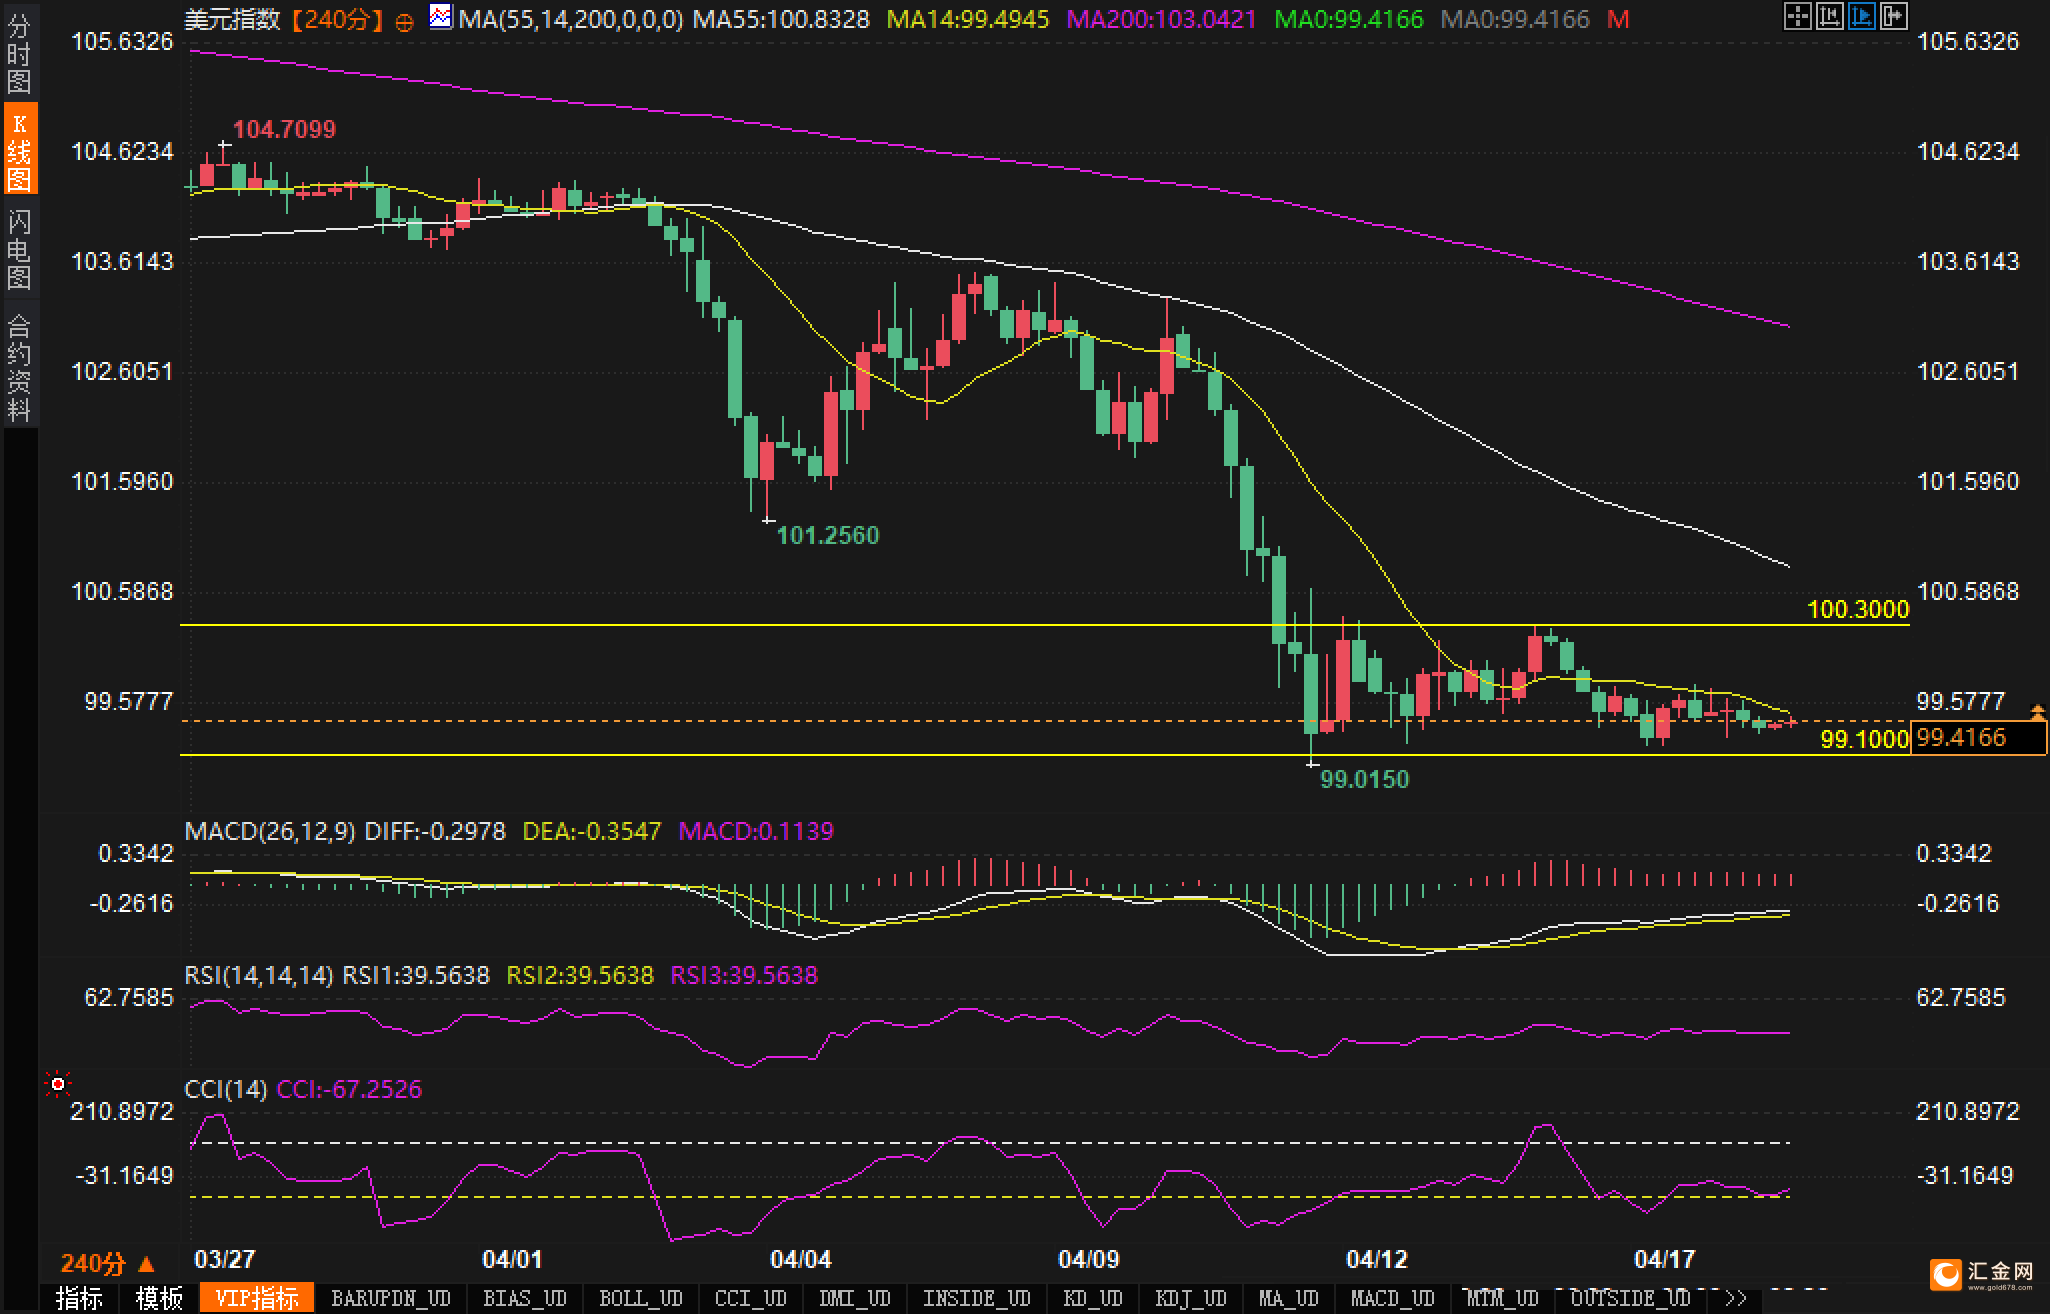Screen dimensions: 2050x1314
Task: Select the K线图 sidebar tab
Action: tap(19, 150)
